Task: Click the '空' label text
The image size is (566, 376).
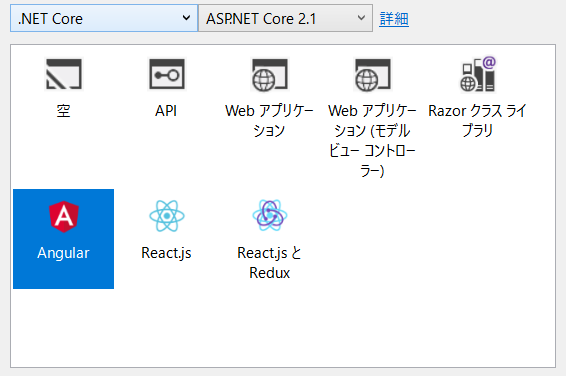Action: tap(64, 111)
